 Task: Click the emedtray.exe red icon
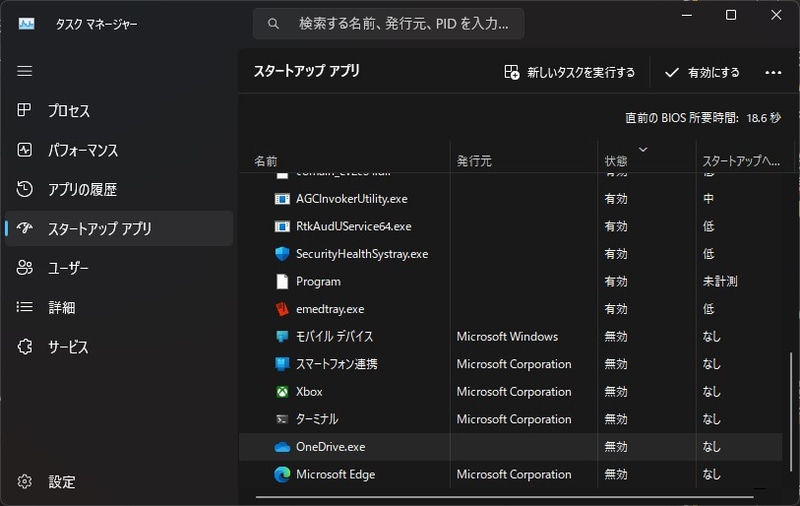click(282, 309)
